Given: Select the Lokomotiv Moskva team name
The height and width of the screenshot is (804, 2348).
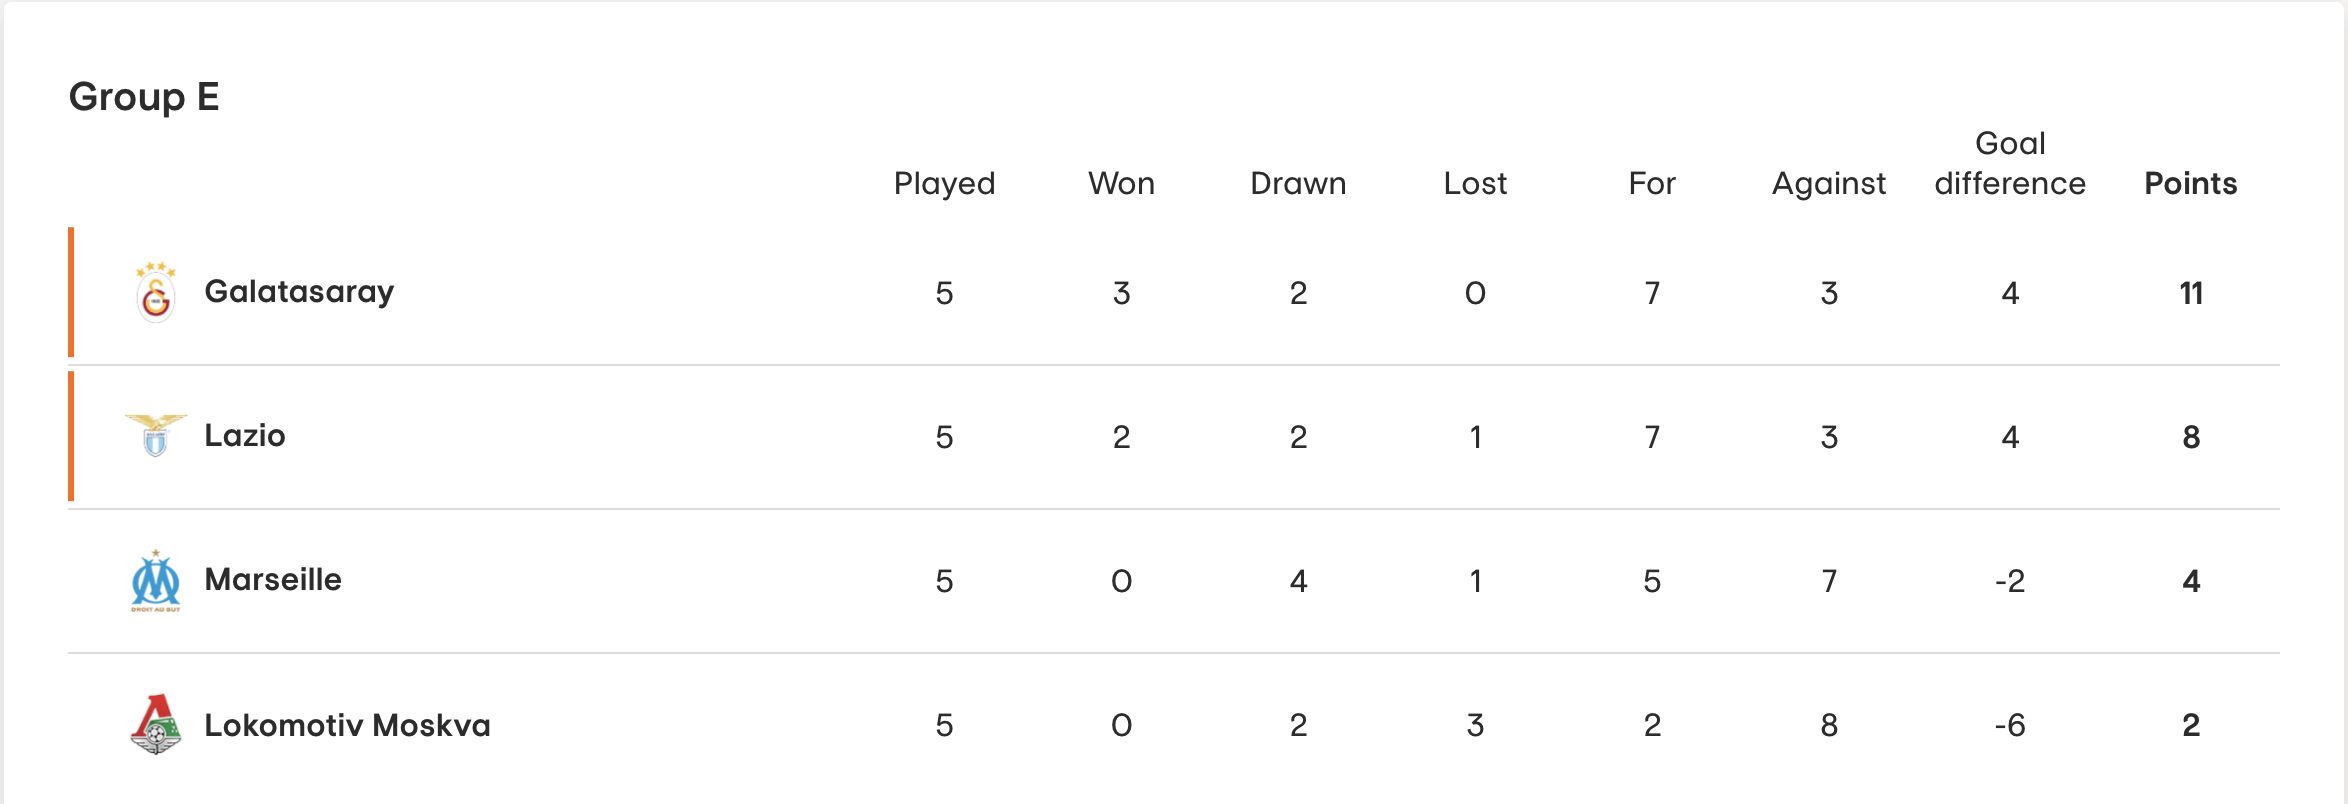Looking at the screenshot, I should click(347, 725).
